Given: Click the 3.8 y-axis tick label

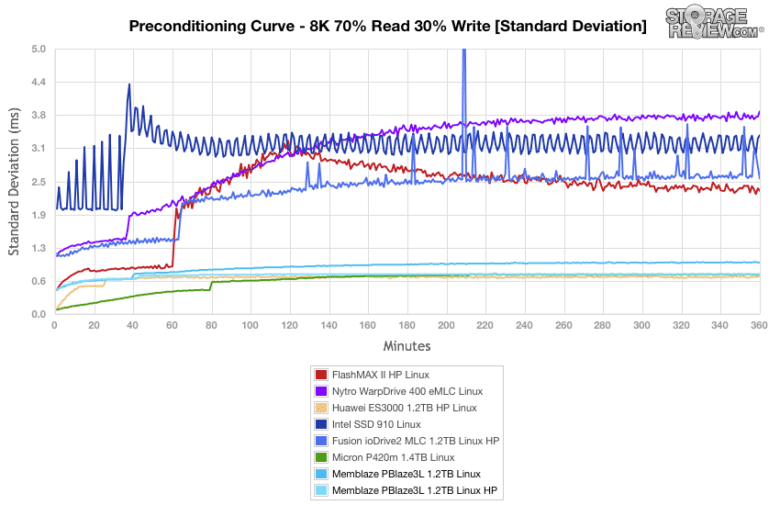Looking at the screenshot, I should (38, 115).
